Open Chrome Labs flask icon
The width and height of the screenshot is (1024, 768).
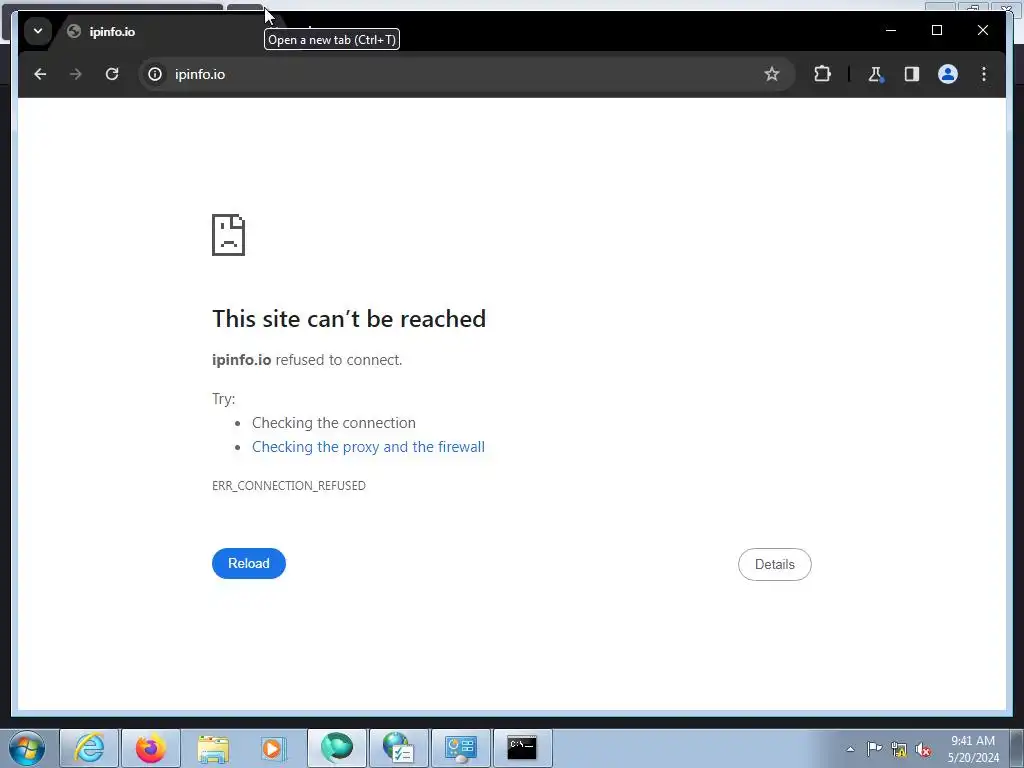tap(876, 74)
